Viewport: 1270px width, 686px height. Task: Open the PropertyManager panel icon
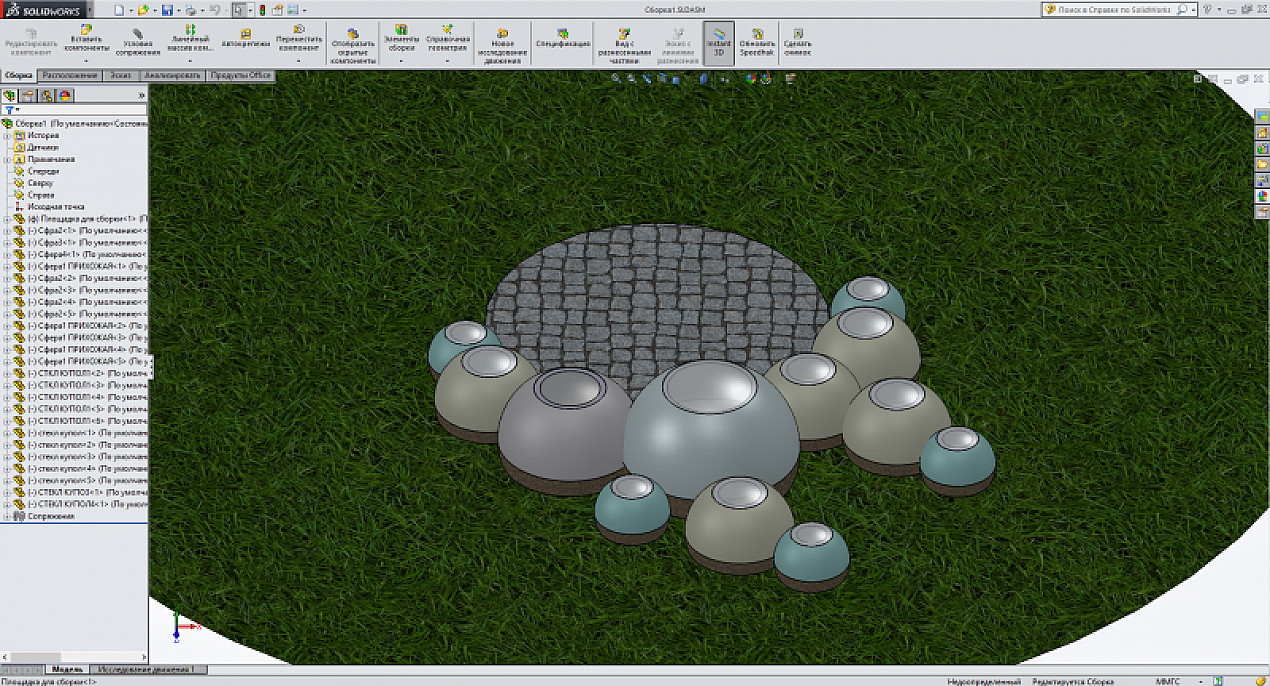tap(28, 95)
